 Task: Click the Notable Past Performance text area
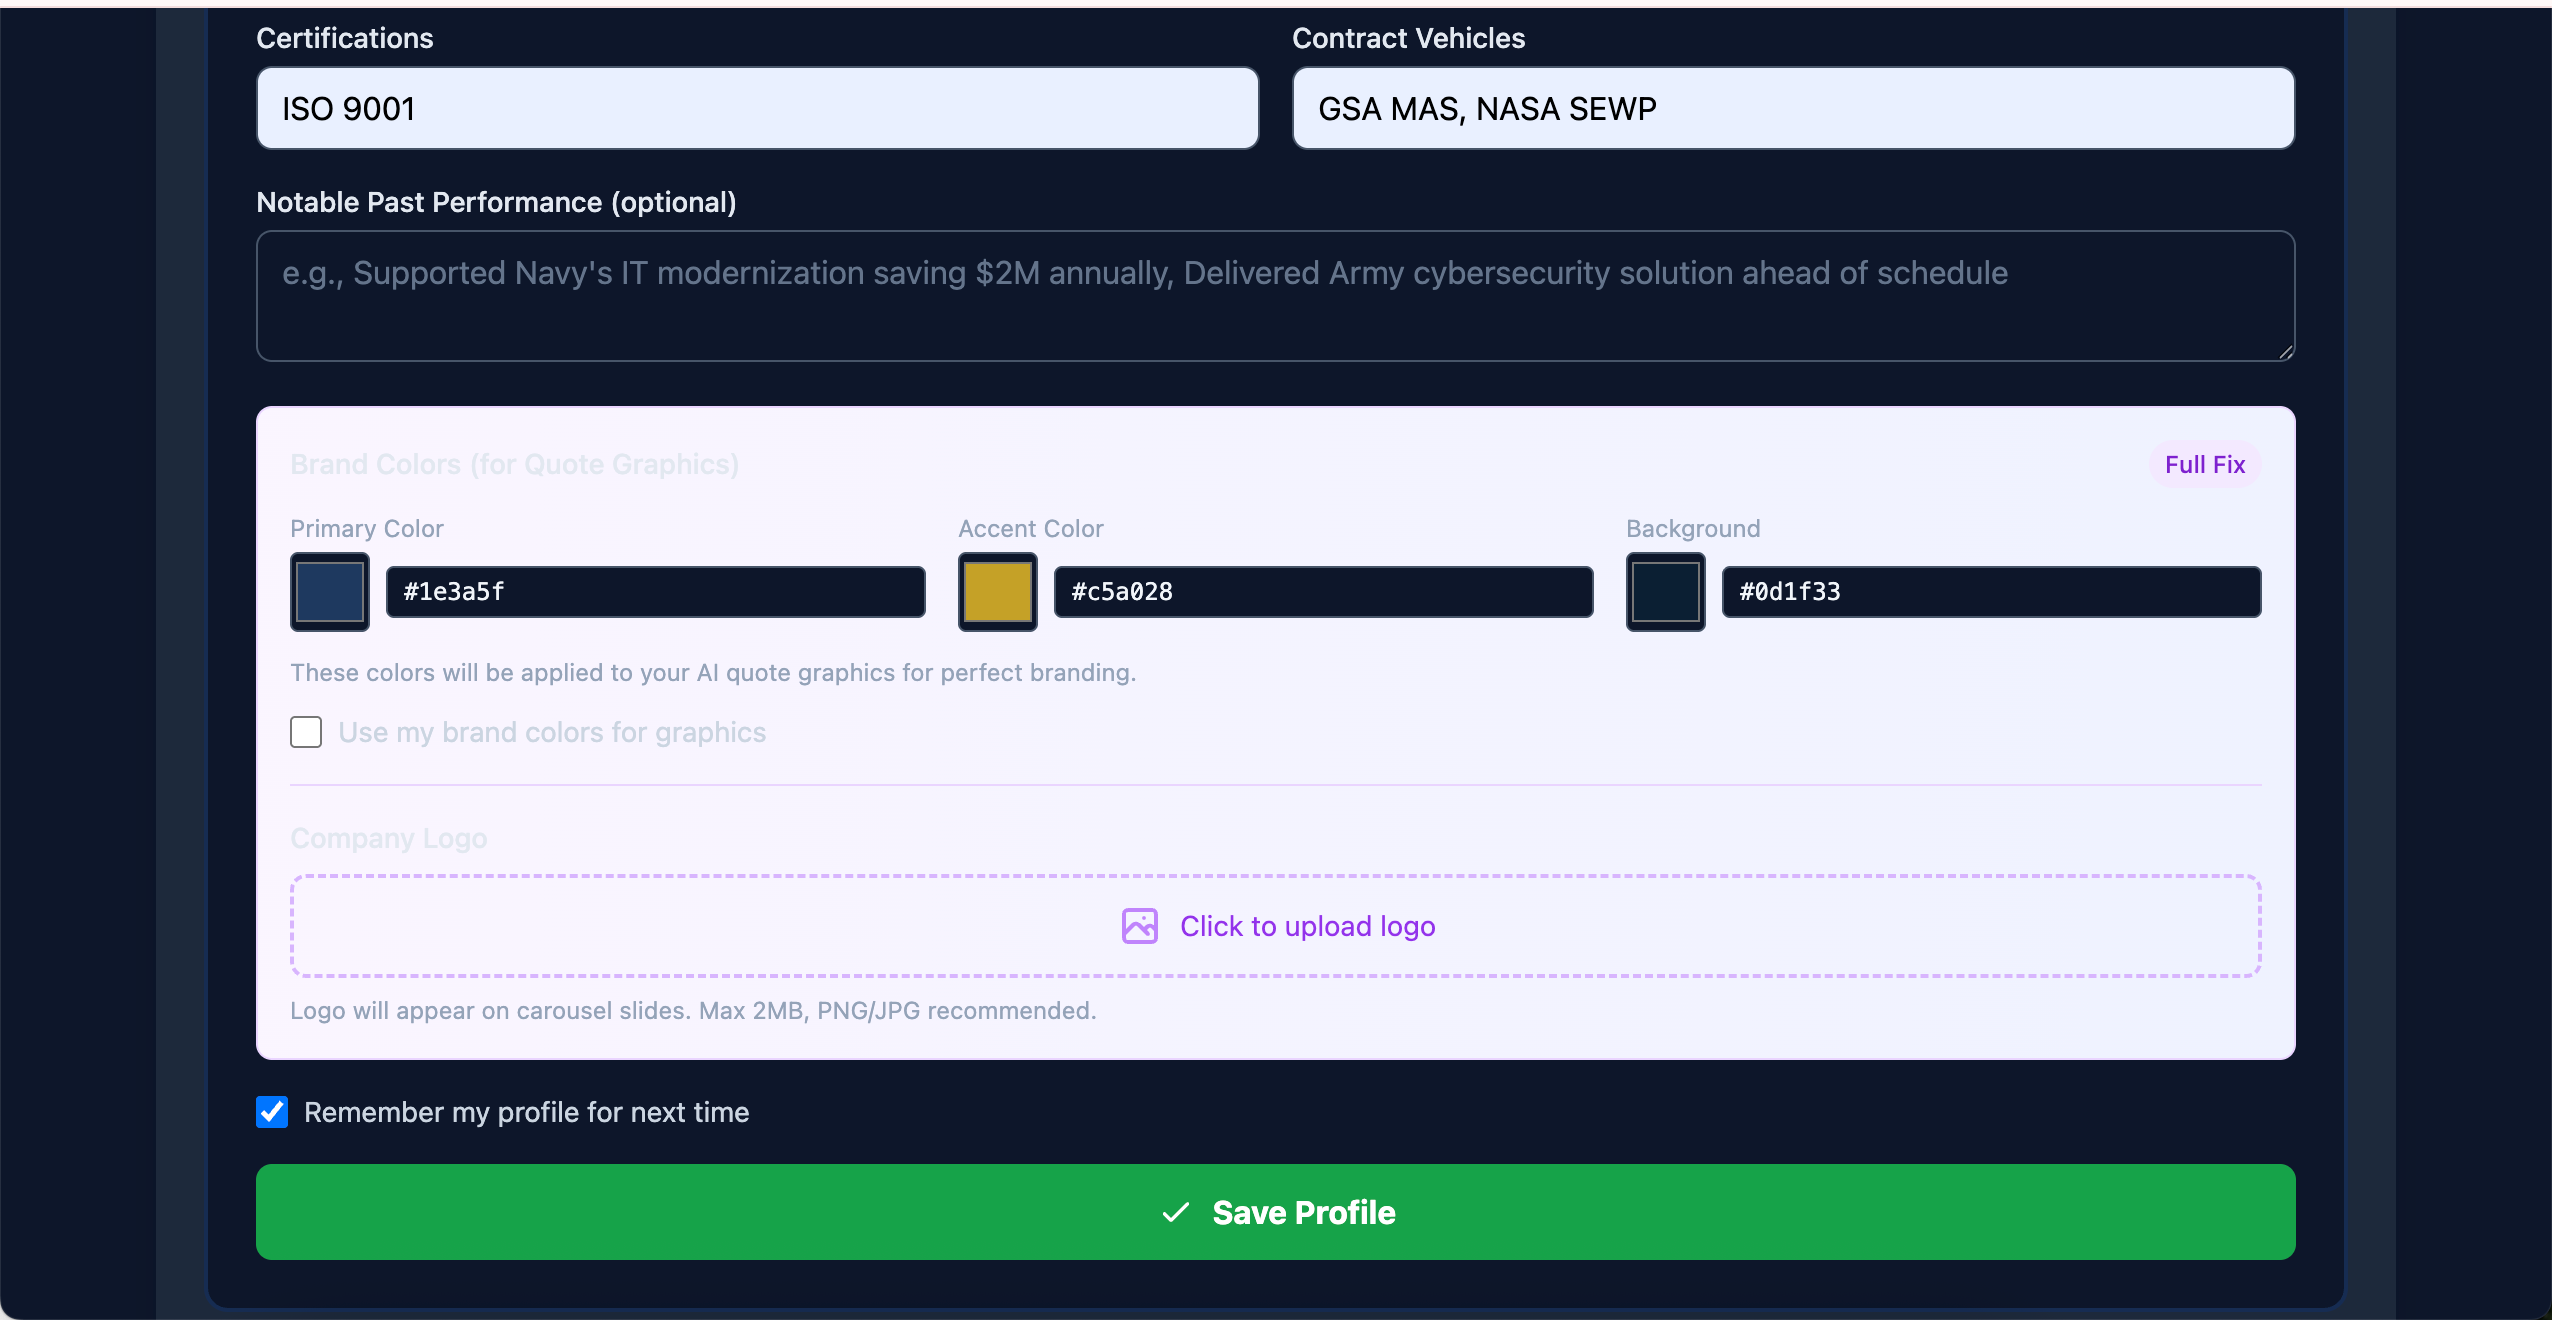point(1275,296)
